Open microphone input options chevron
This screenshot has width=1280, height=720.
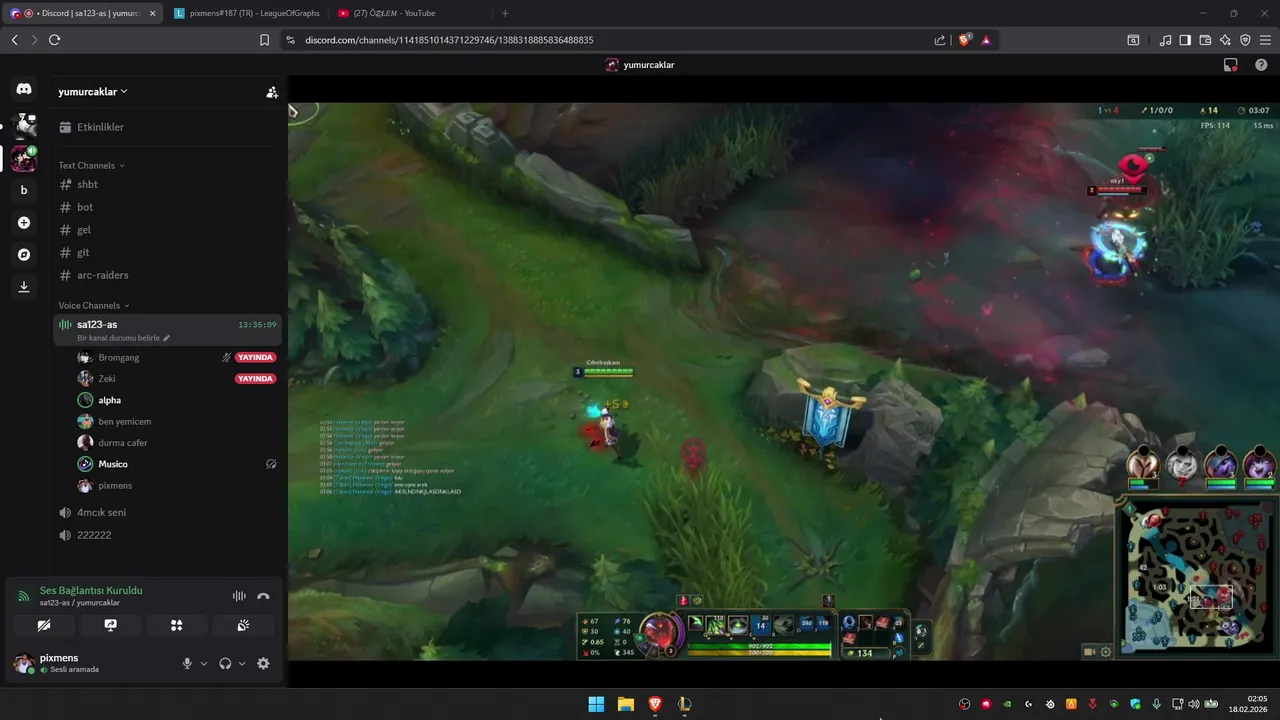[x=204, y=663]
